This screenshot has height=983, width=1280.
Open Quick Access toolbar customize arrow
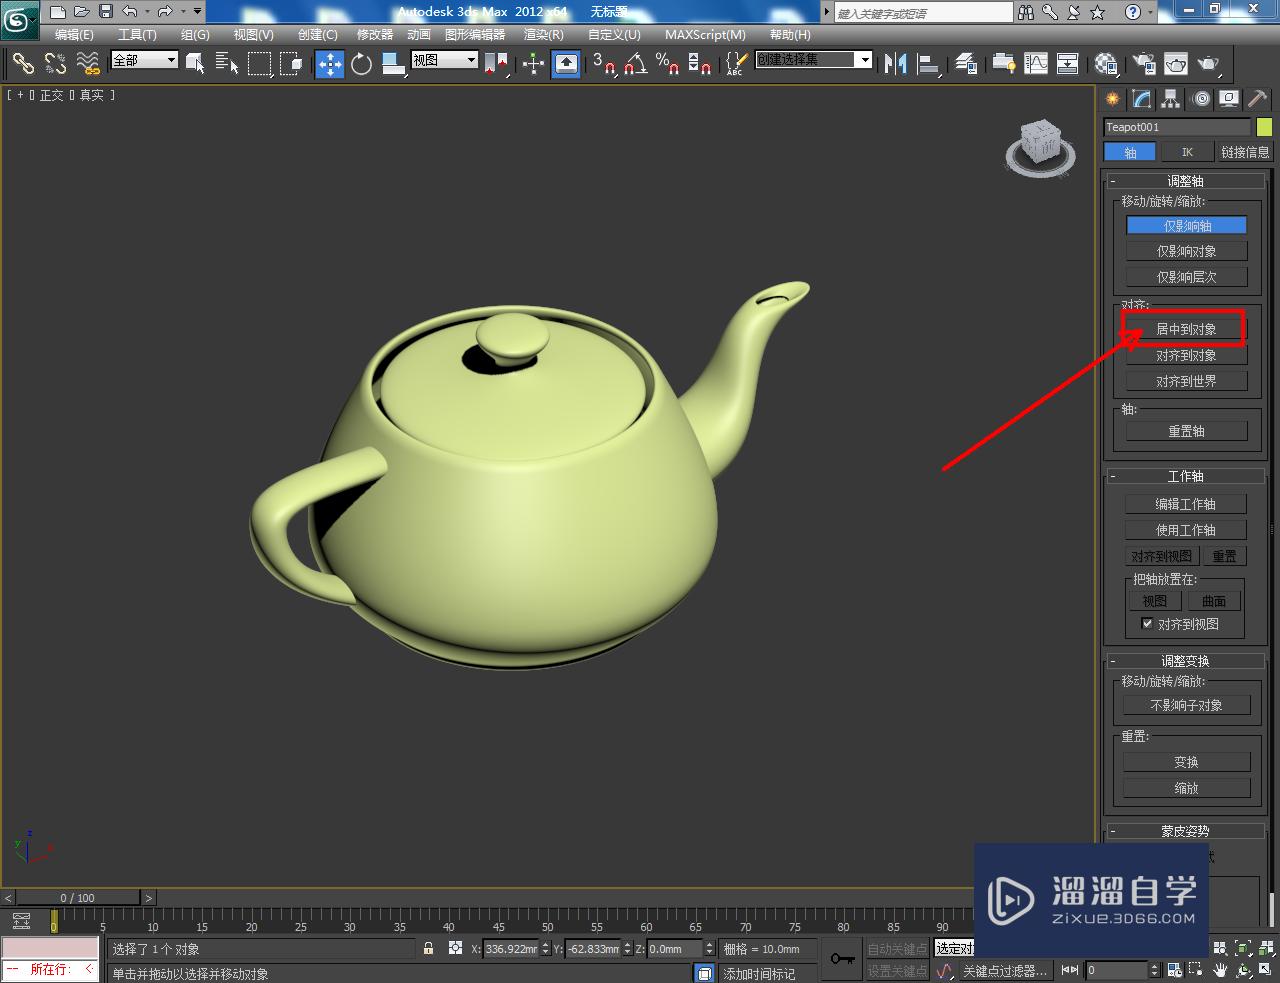tap(197, 12)
